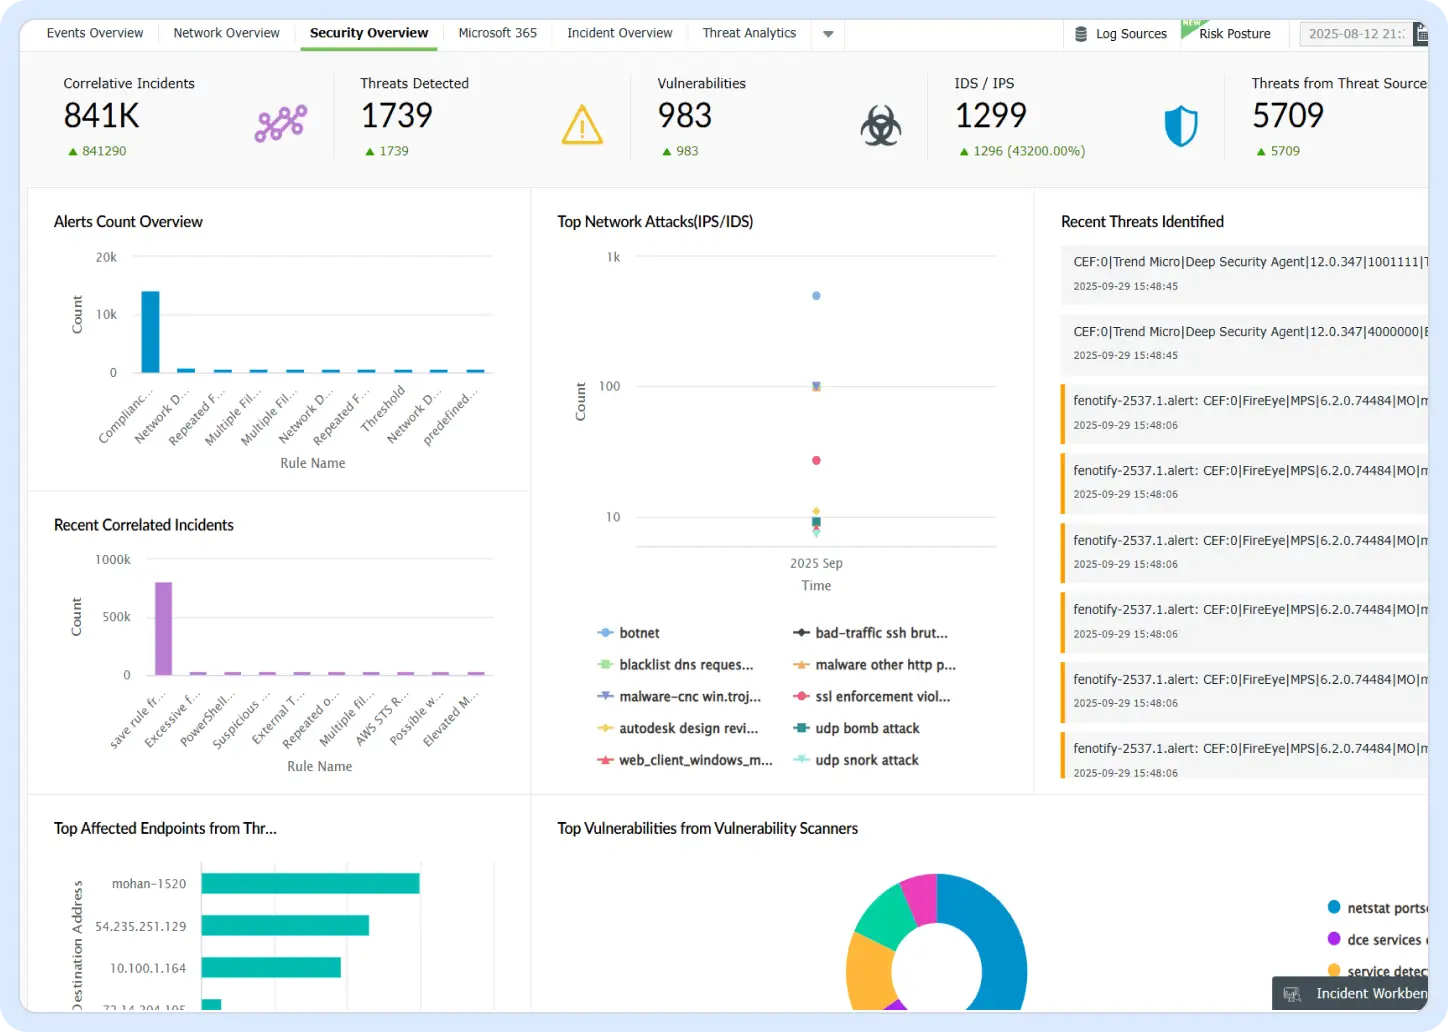Image resolution: width=1448 pixels, height=1032 pixels.
Task: Switch to the Threat Analytics tab
Action: coord(750,33)
